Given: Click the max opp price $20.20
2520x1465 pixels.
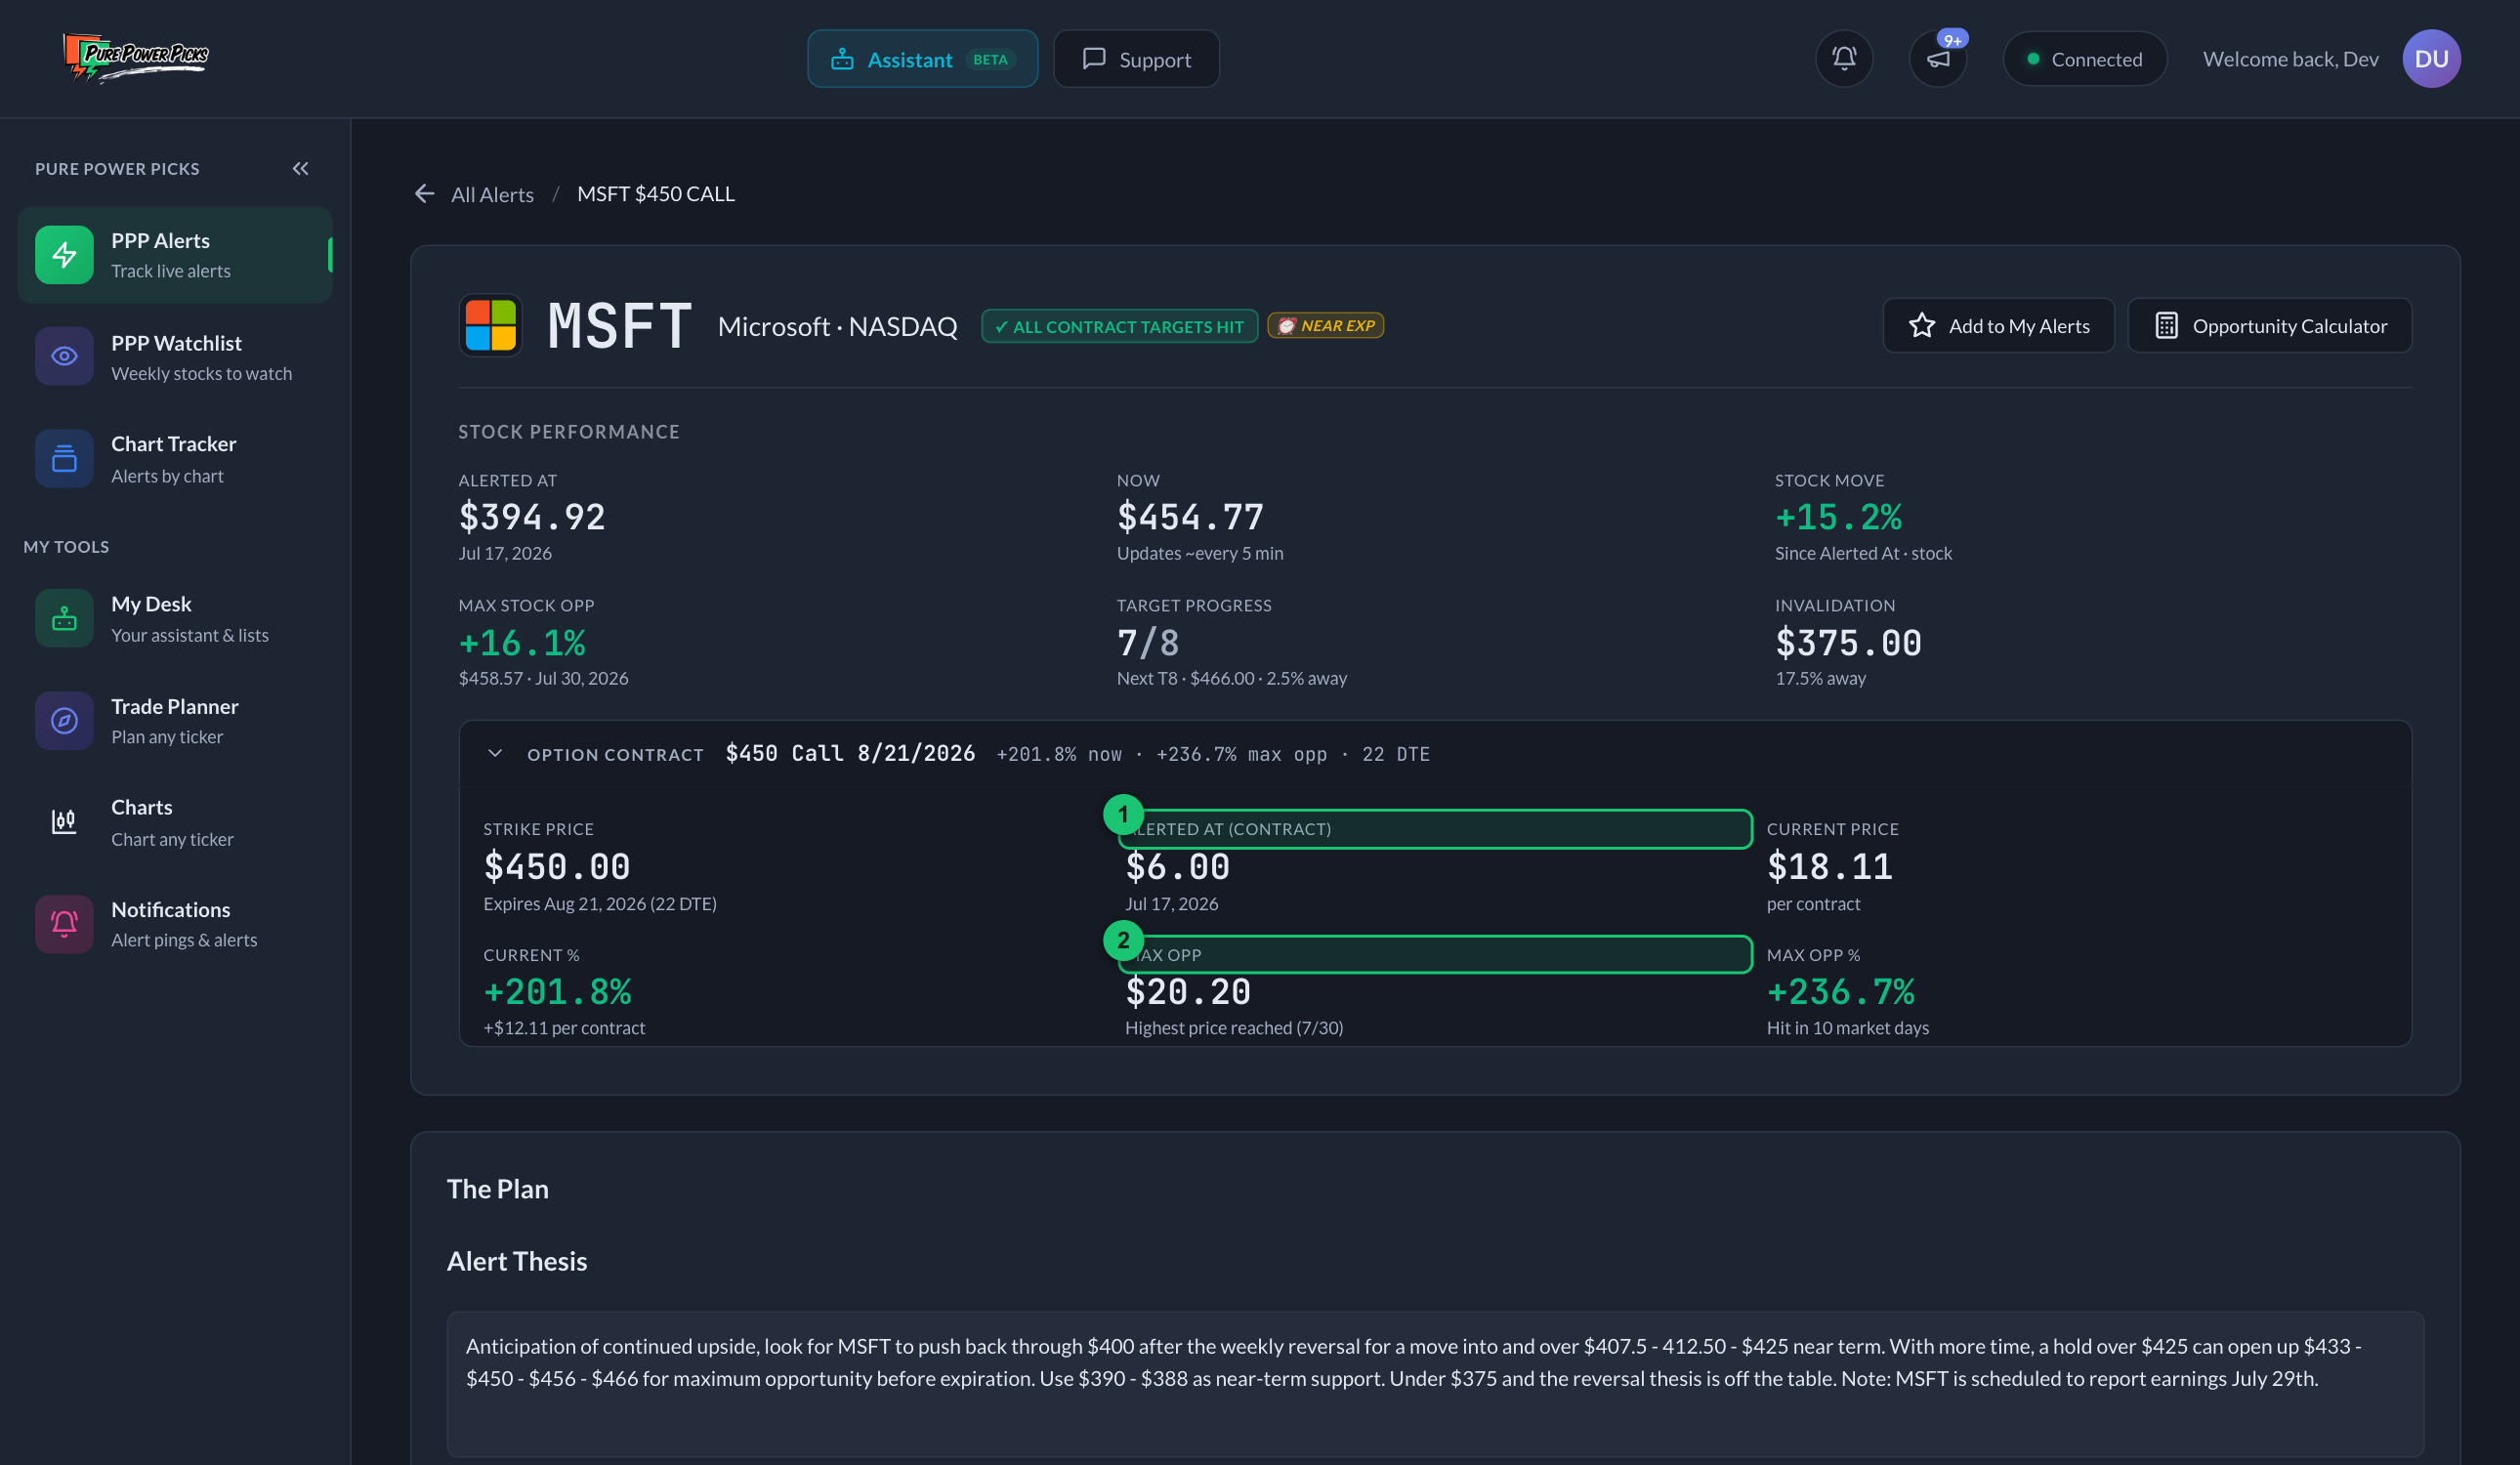Looking at the screenshot, I should 1188,992.
